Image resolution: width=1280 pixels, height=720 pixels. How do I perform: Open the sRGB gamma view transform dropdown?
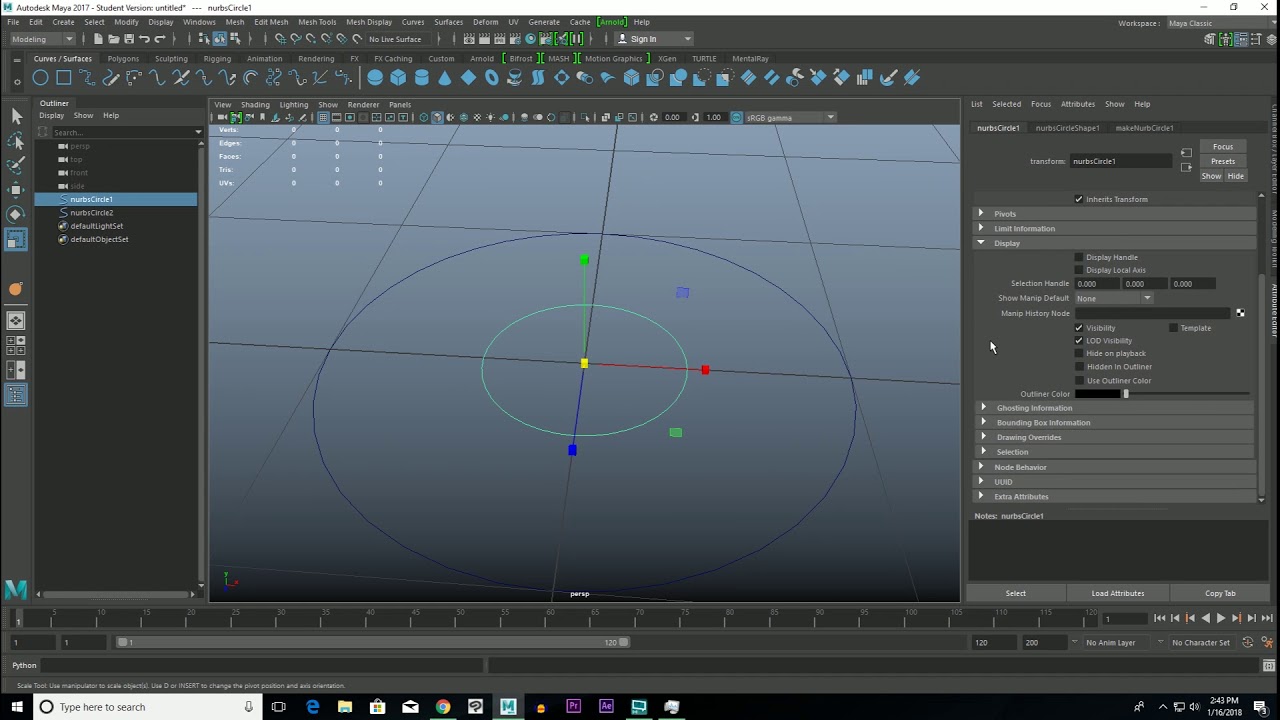(x=790, y=118)
